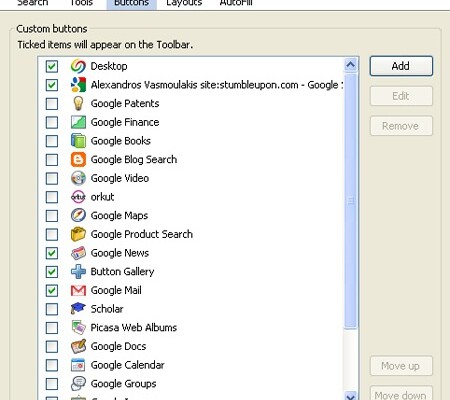The width and height of the screenshot is (450, 400).
Task: Click the Move up button
Action: click(401, 366)
